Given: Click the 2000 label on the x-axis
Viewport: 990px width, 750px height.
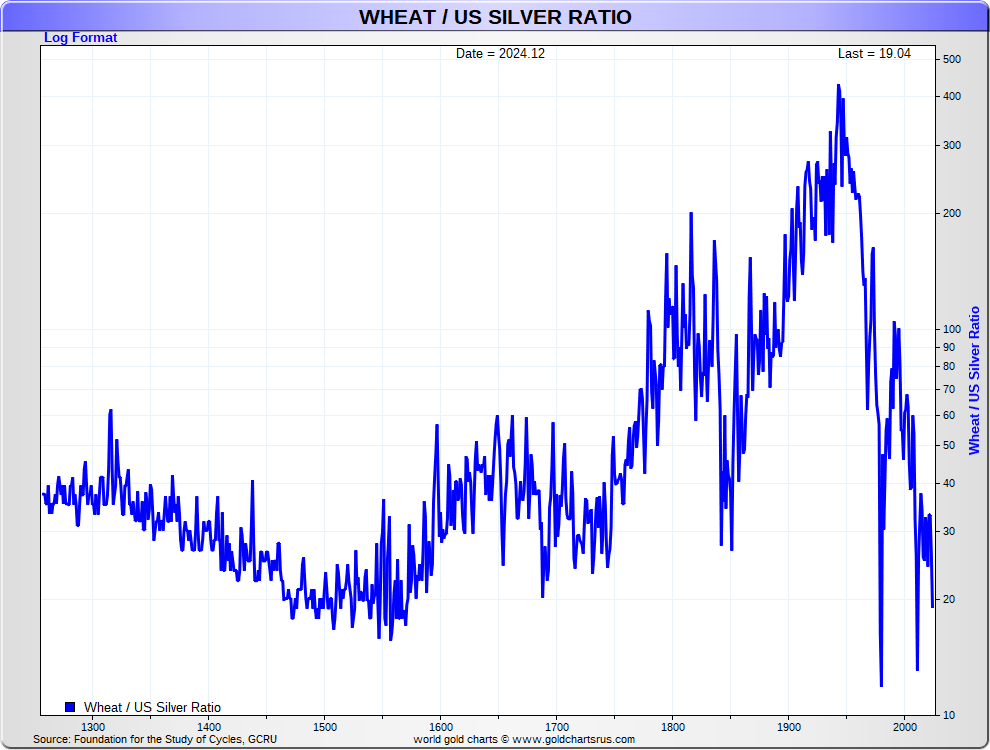Looking at the screenshot, I should pyautogui.click(x=905, y=727).
